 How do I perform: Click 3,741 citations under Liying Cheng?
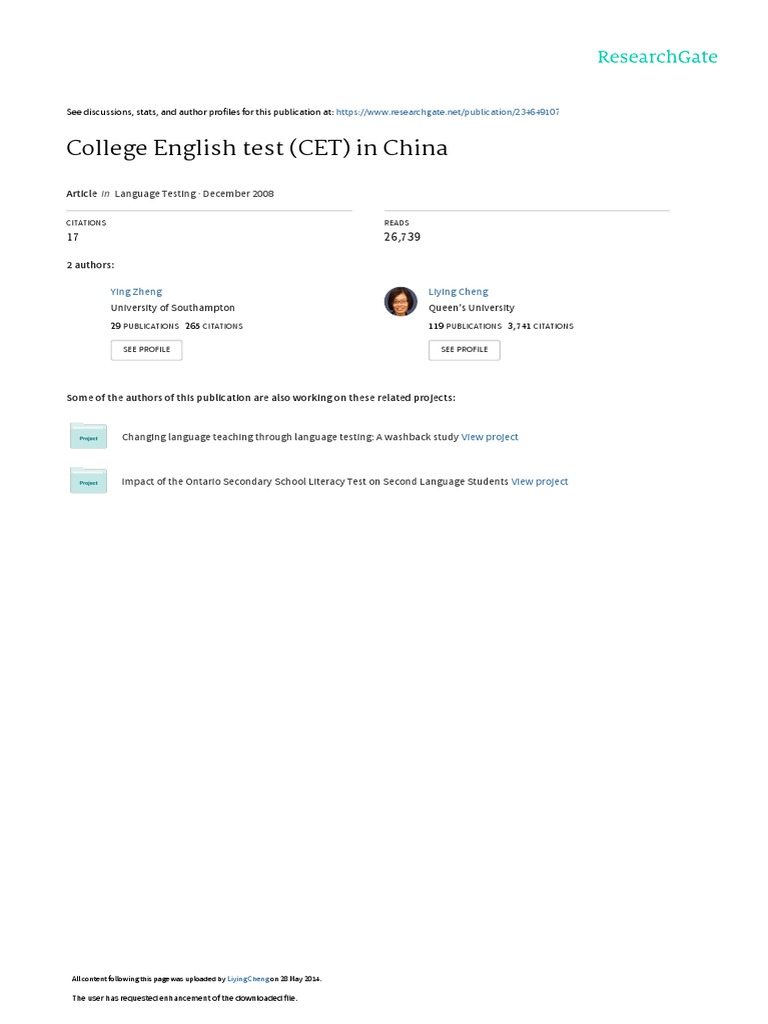tap(541, 326)
